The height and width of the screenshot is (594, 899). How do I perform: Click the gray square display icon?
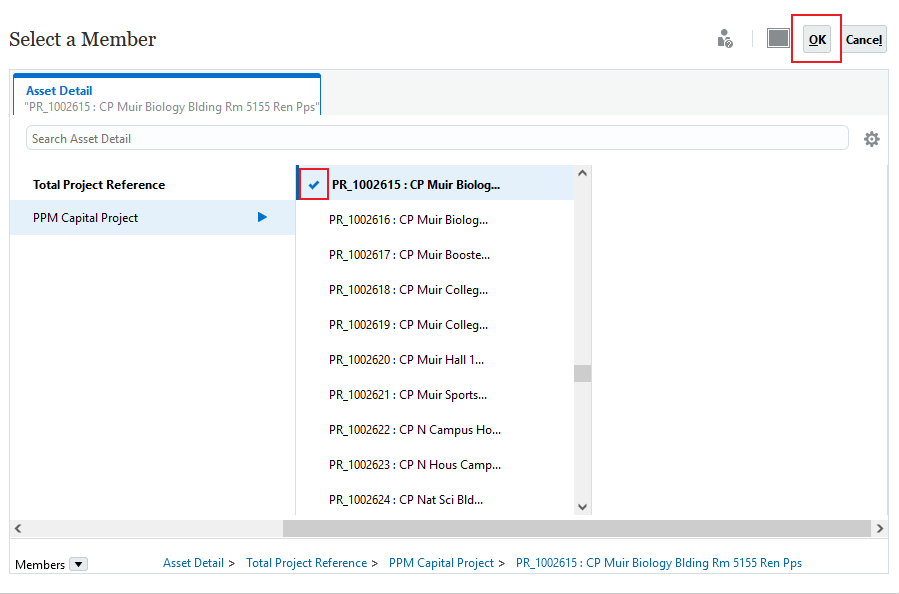click(778, 38)
